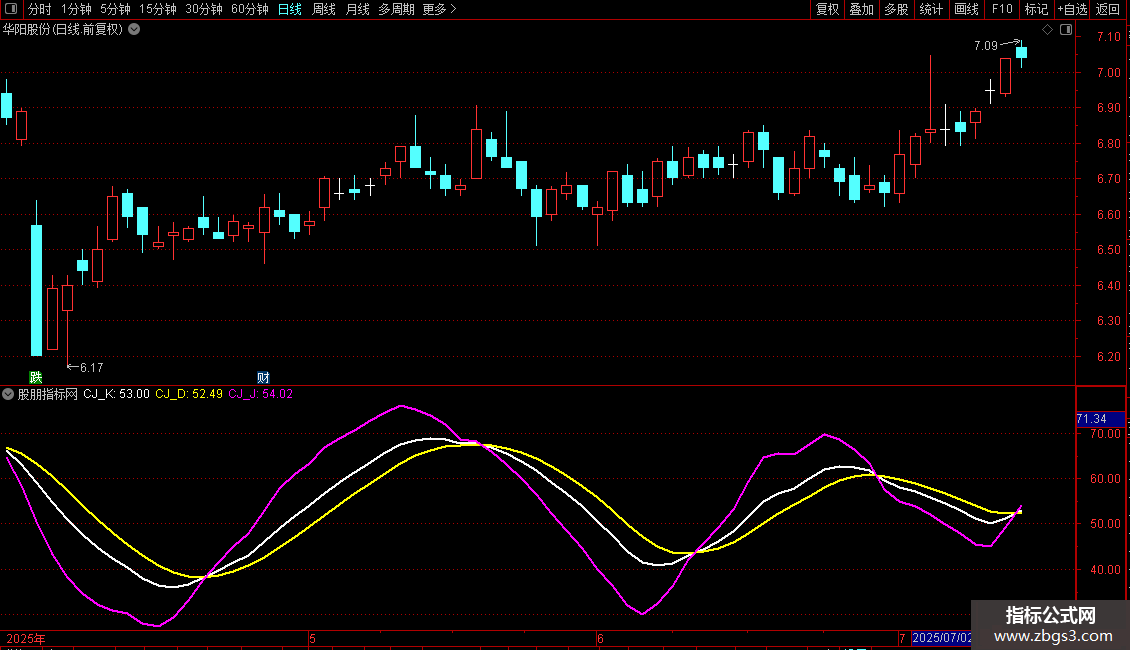
Task: Switch to the 月线 monthly chart
Action: click(x=357, y=9)
